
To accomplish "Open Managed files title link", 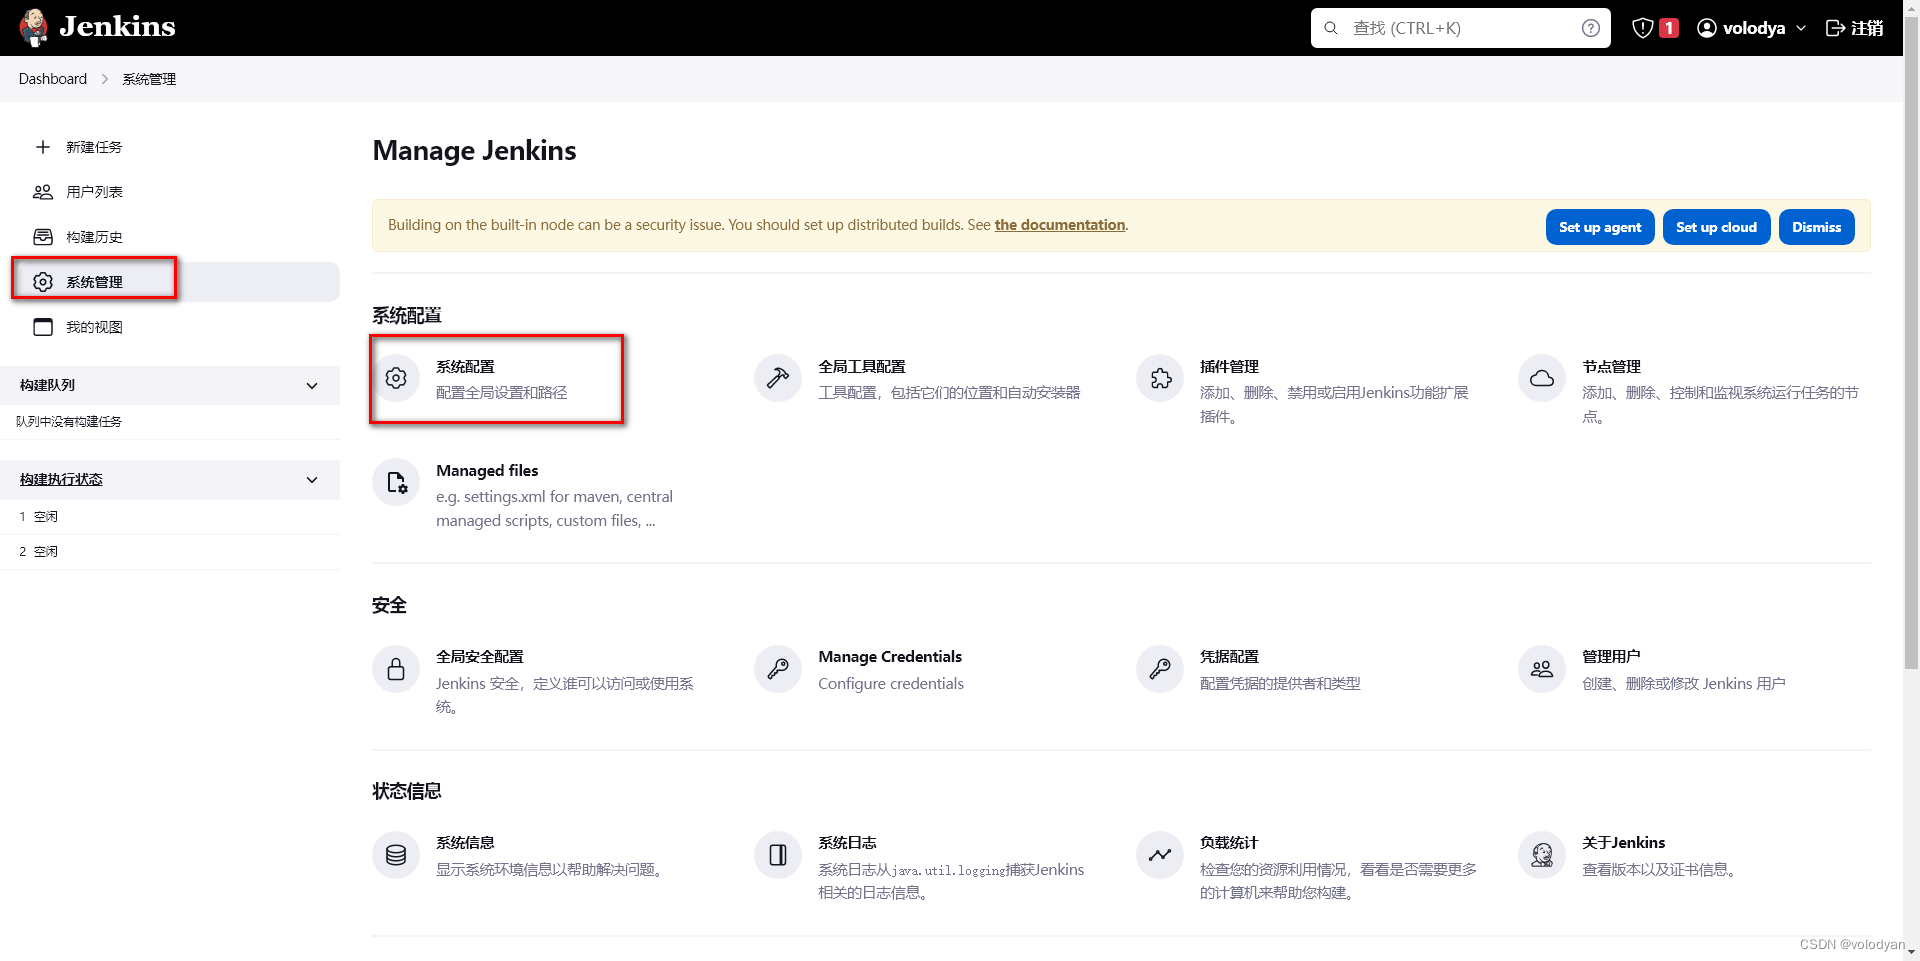I will point(487,471).
